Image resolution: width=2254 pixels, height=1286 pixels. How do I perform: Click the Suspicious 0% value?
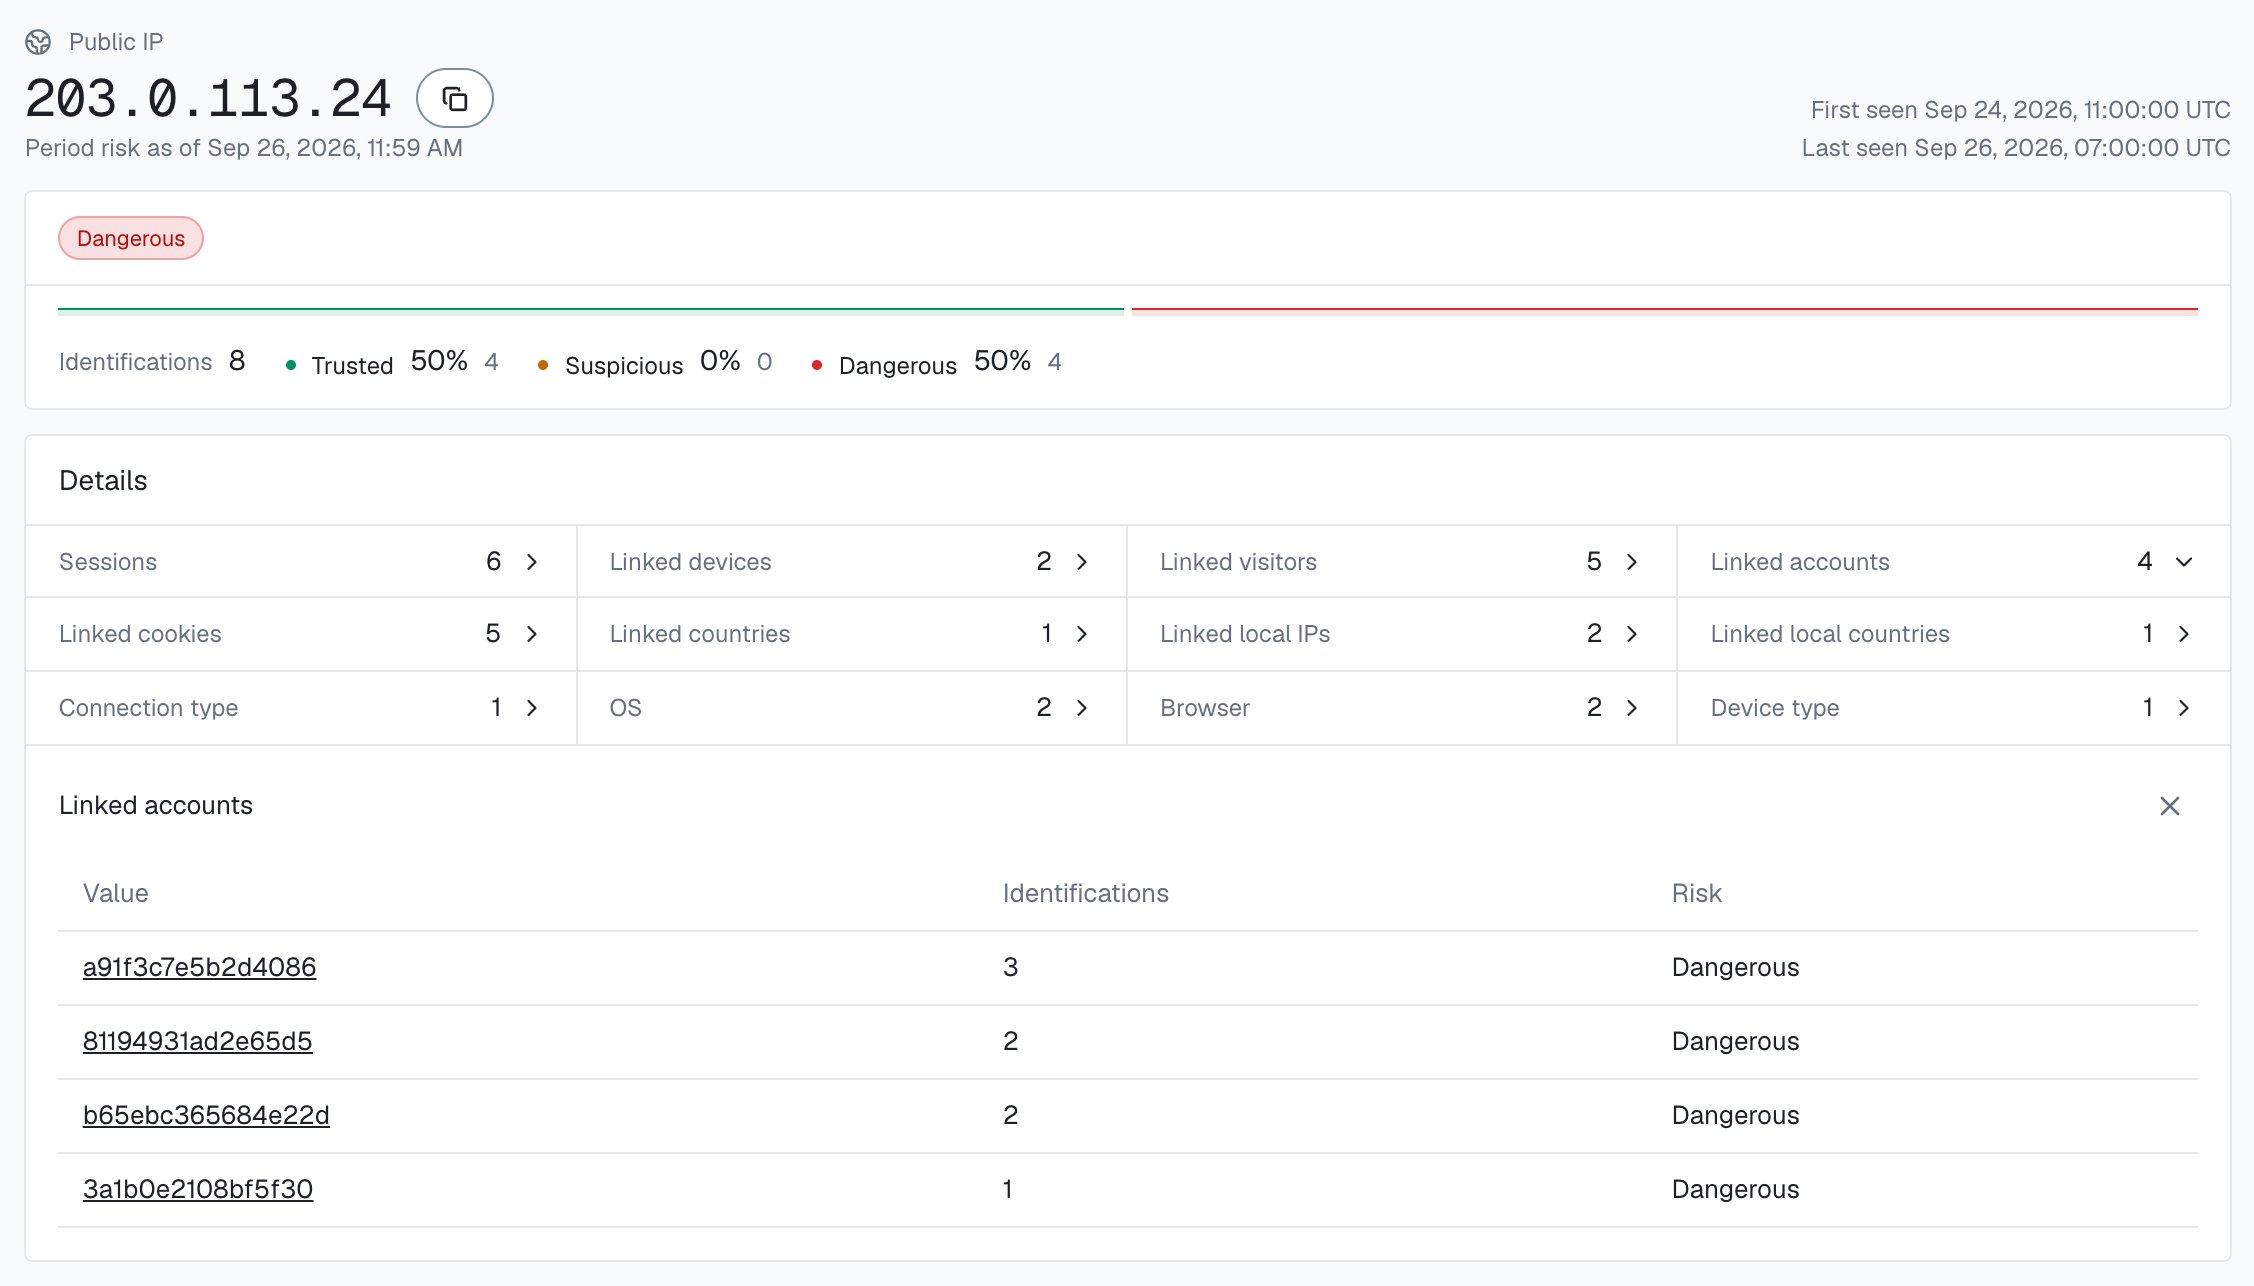coord(720,361)
